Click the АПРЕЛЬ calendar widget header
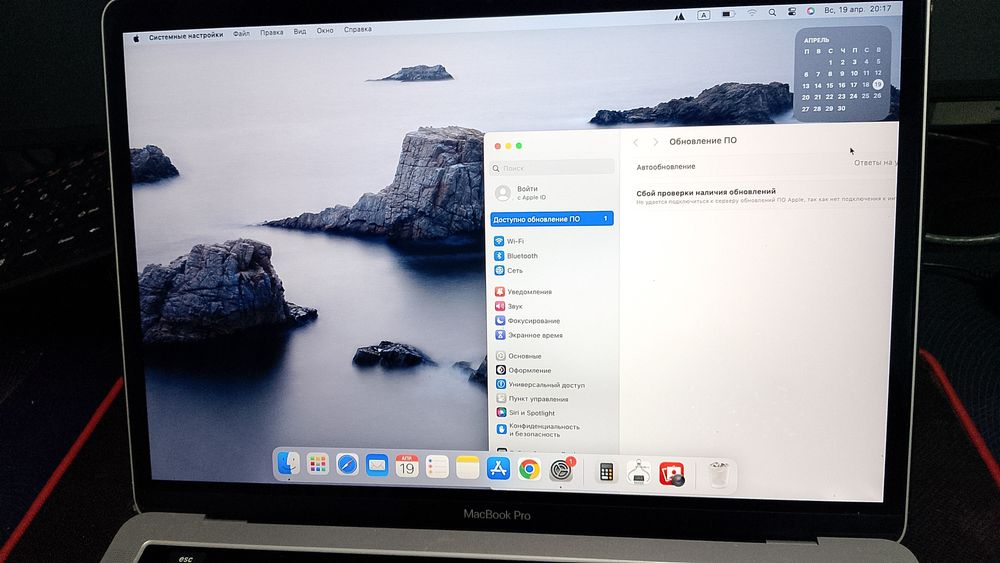Image resolution: width=1000 pixels, height=563 pixels. point(817,40)
